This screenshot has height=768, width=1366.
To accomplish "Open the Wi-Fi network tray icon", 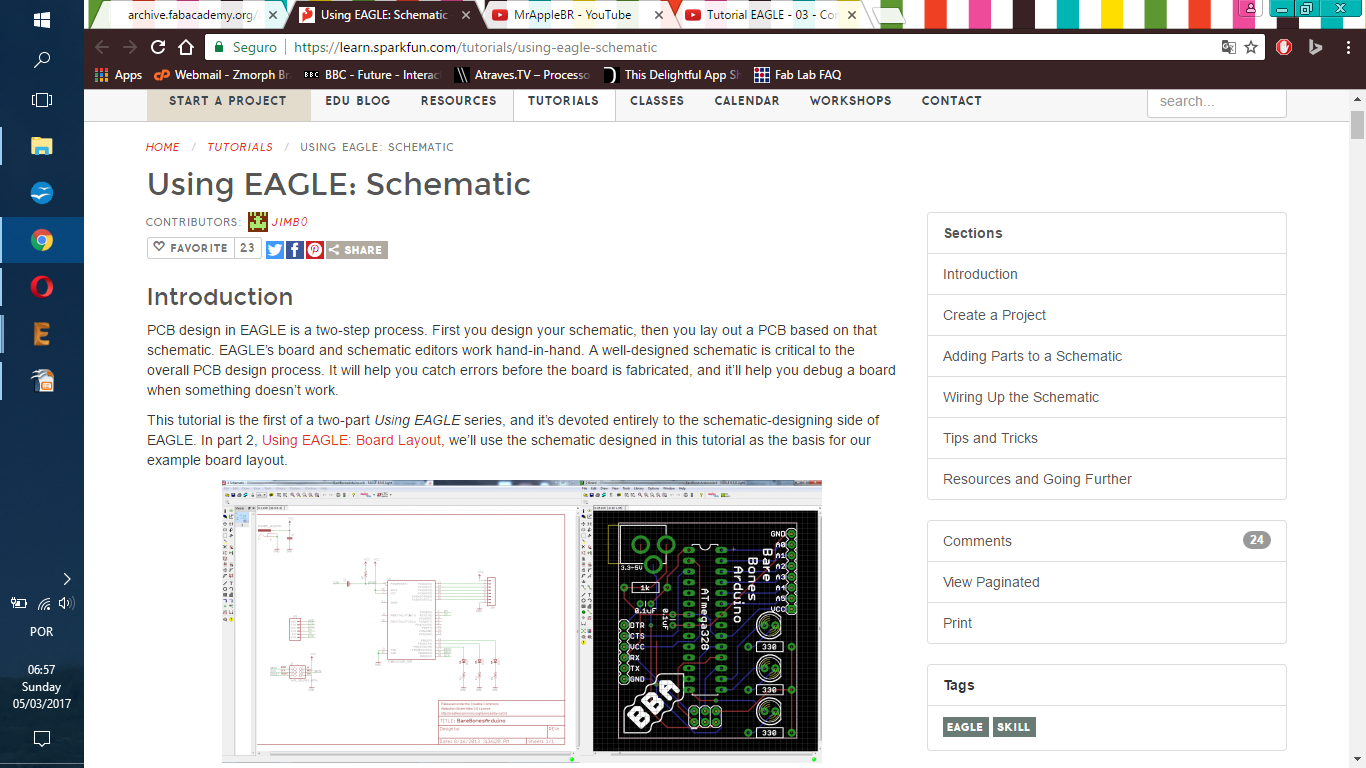I will point(44,603).
